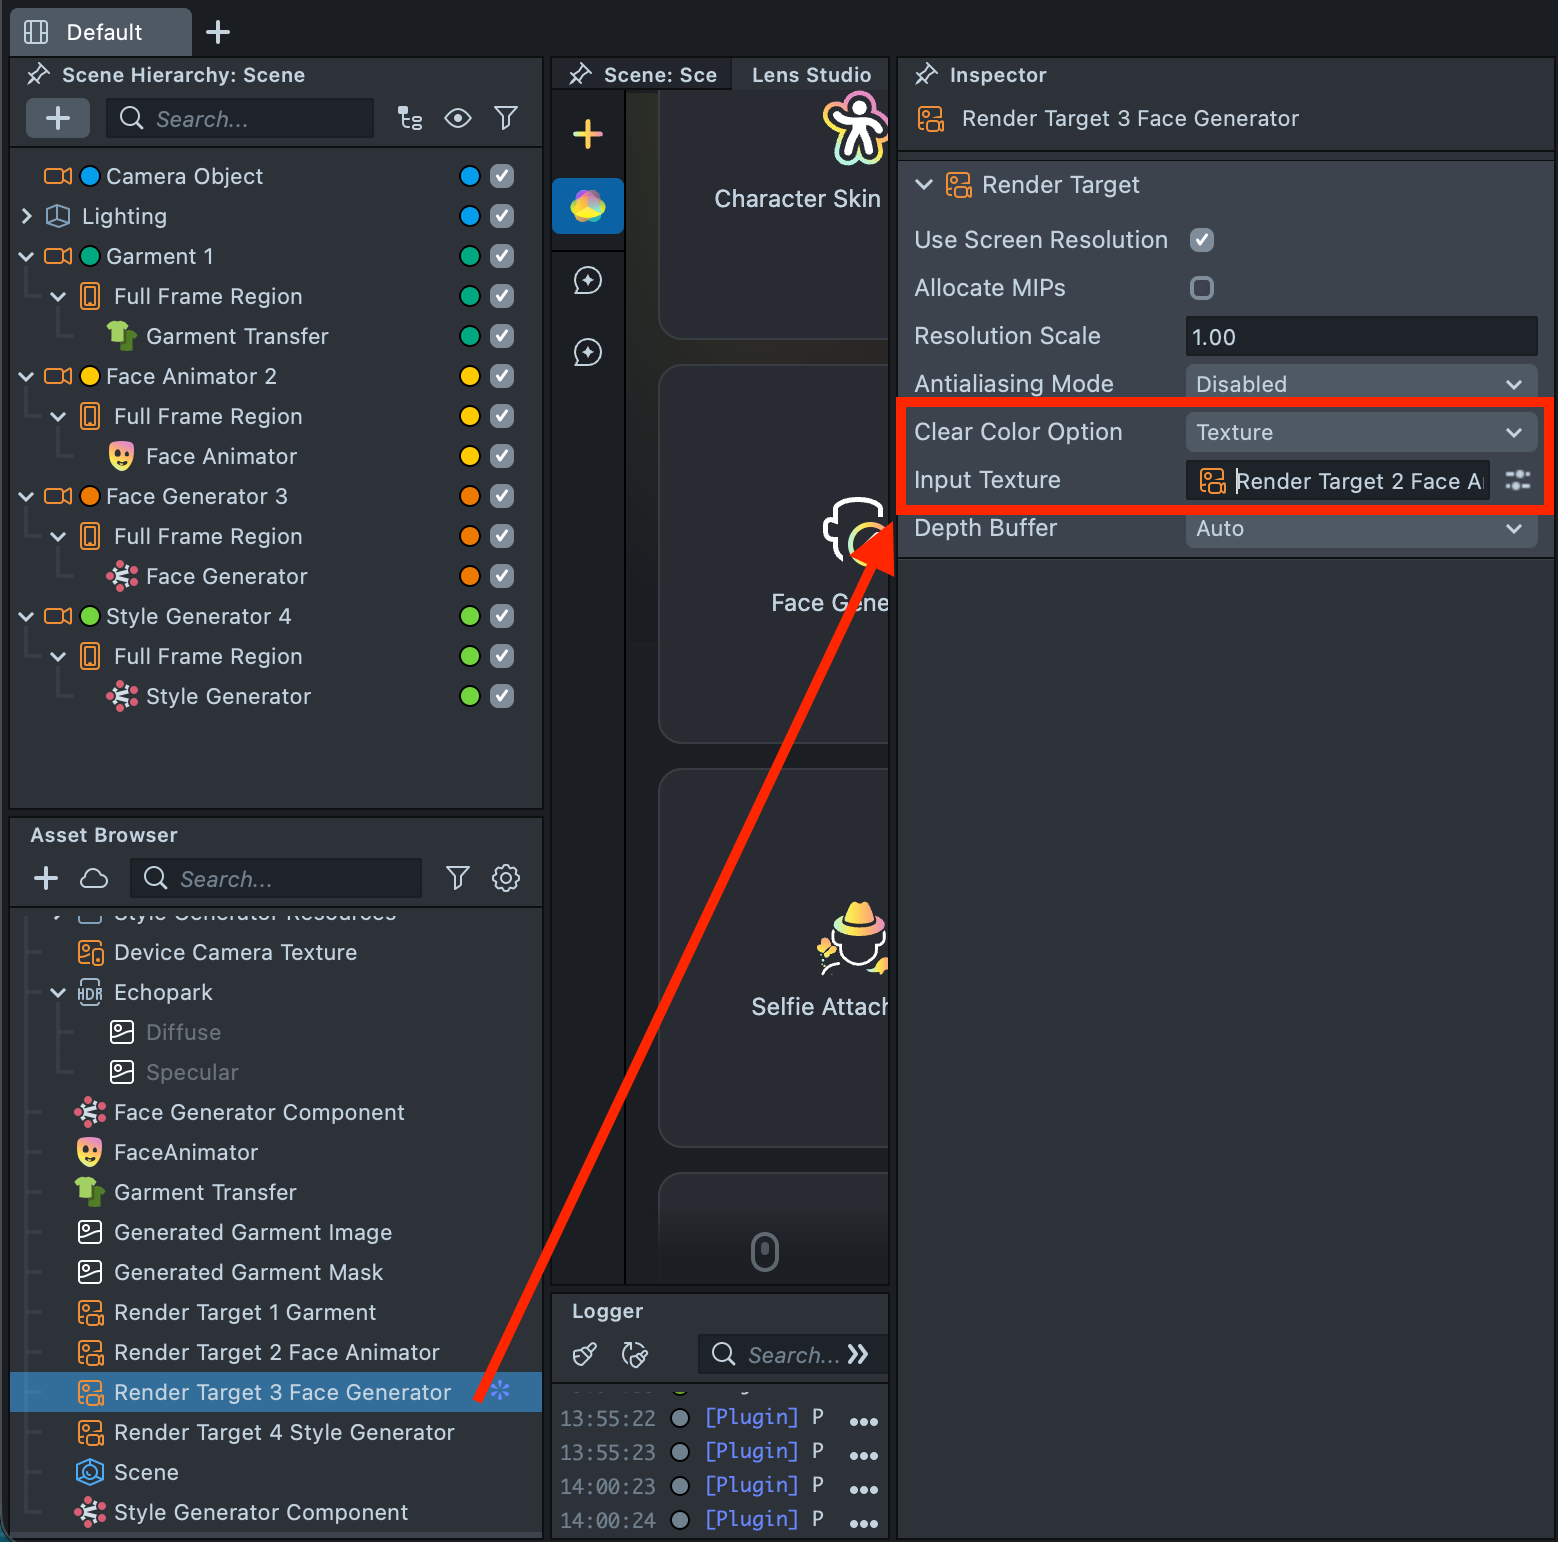Collapse the Render Target inspector section
This screenshot has height=1542, width=1558.
[x=924, y=185]
